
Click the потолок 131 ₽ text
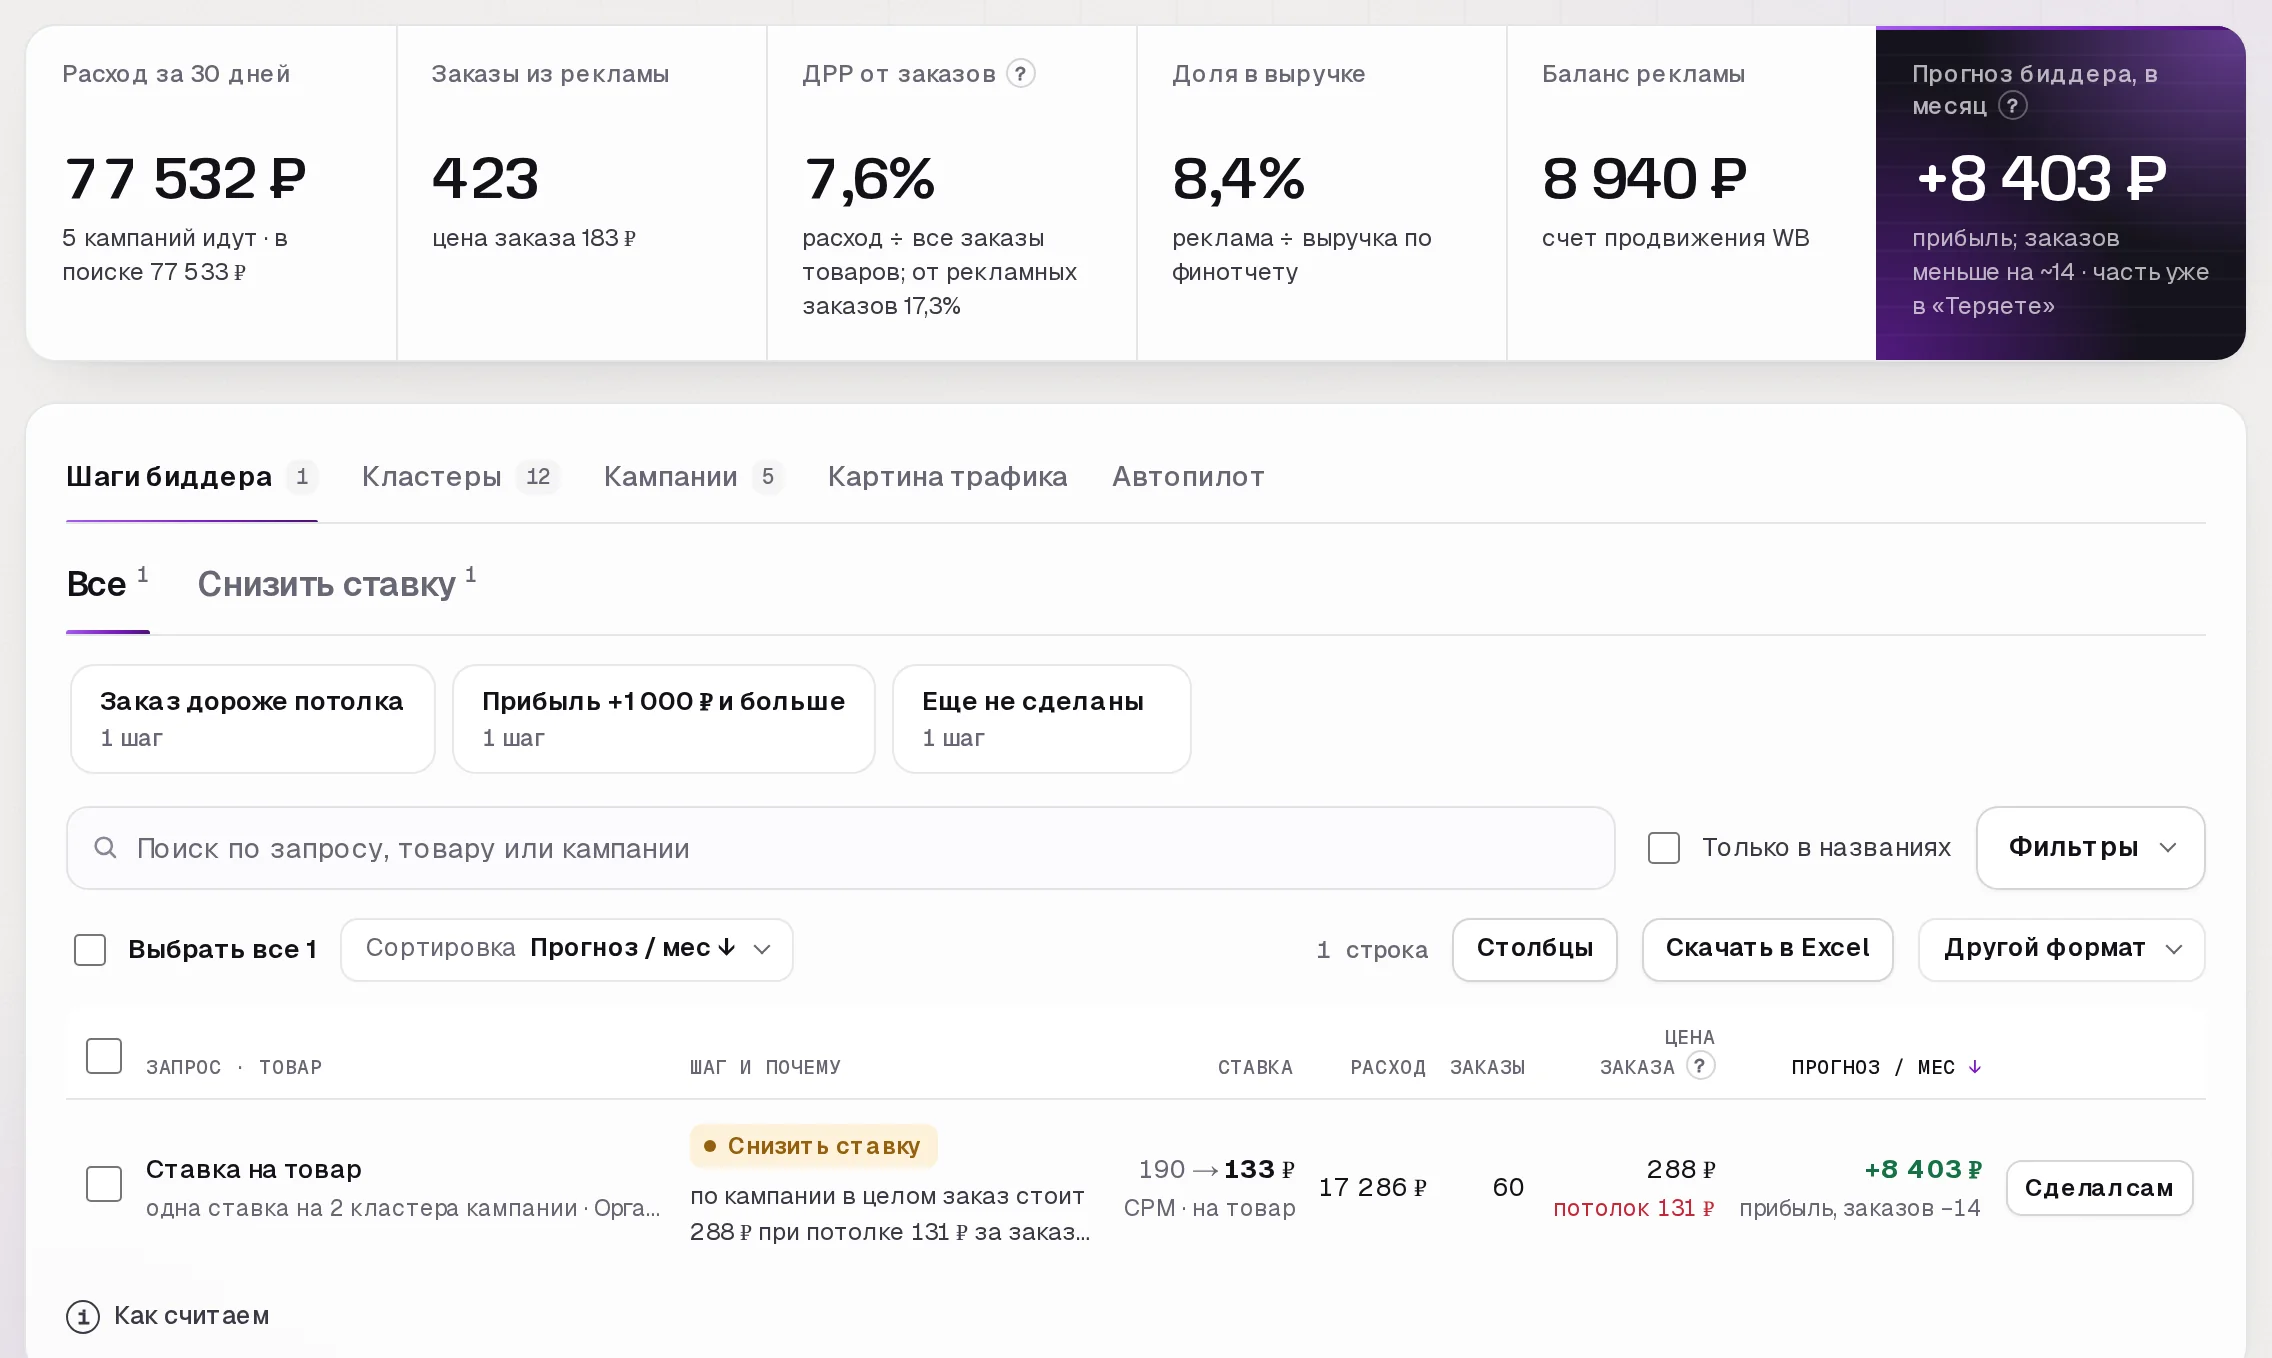1634,1208
